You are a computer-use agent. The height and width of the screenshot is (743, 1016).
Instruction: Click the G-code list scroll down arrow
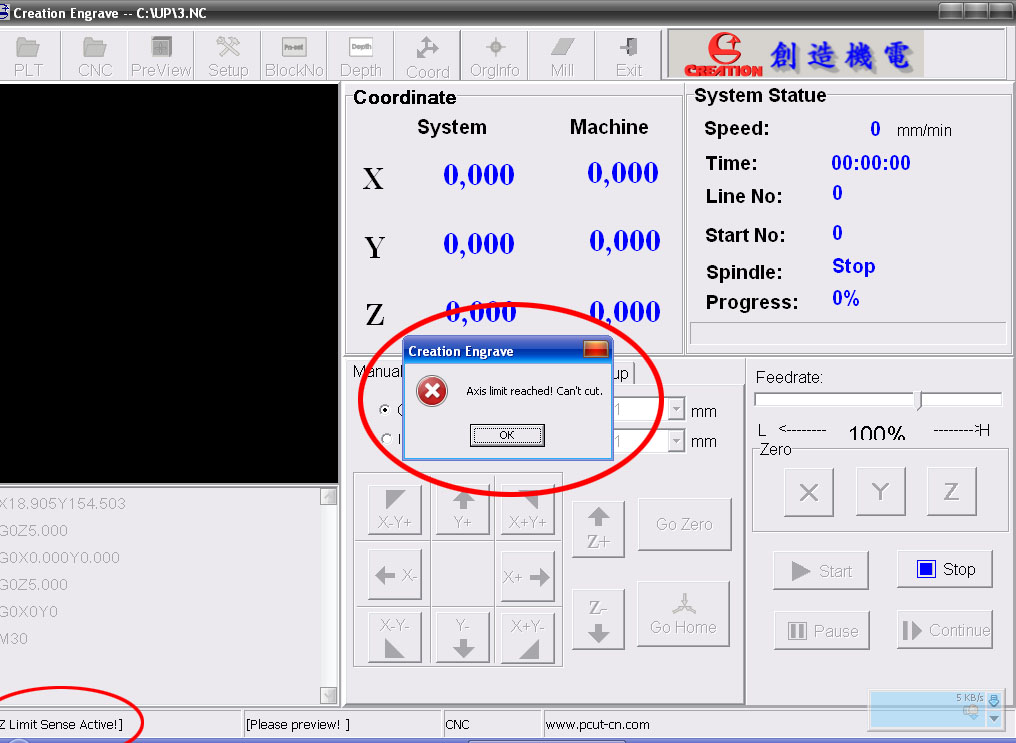[329, 695]
